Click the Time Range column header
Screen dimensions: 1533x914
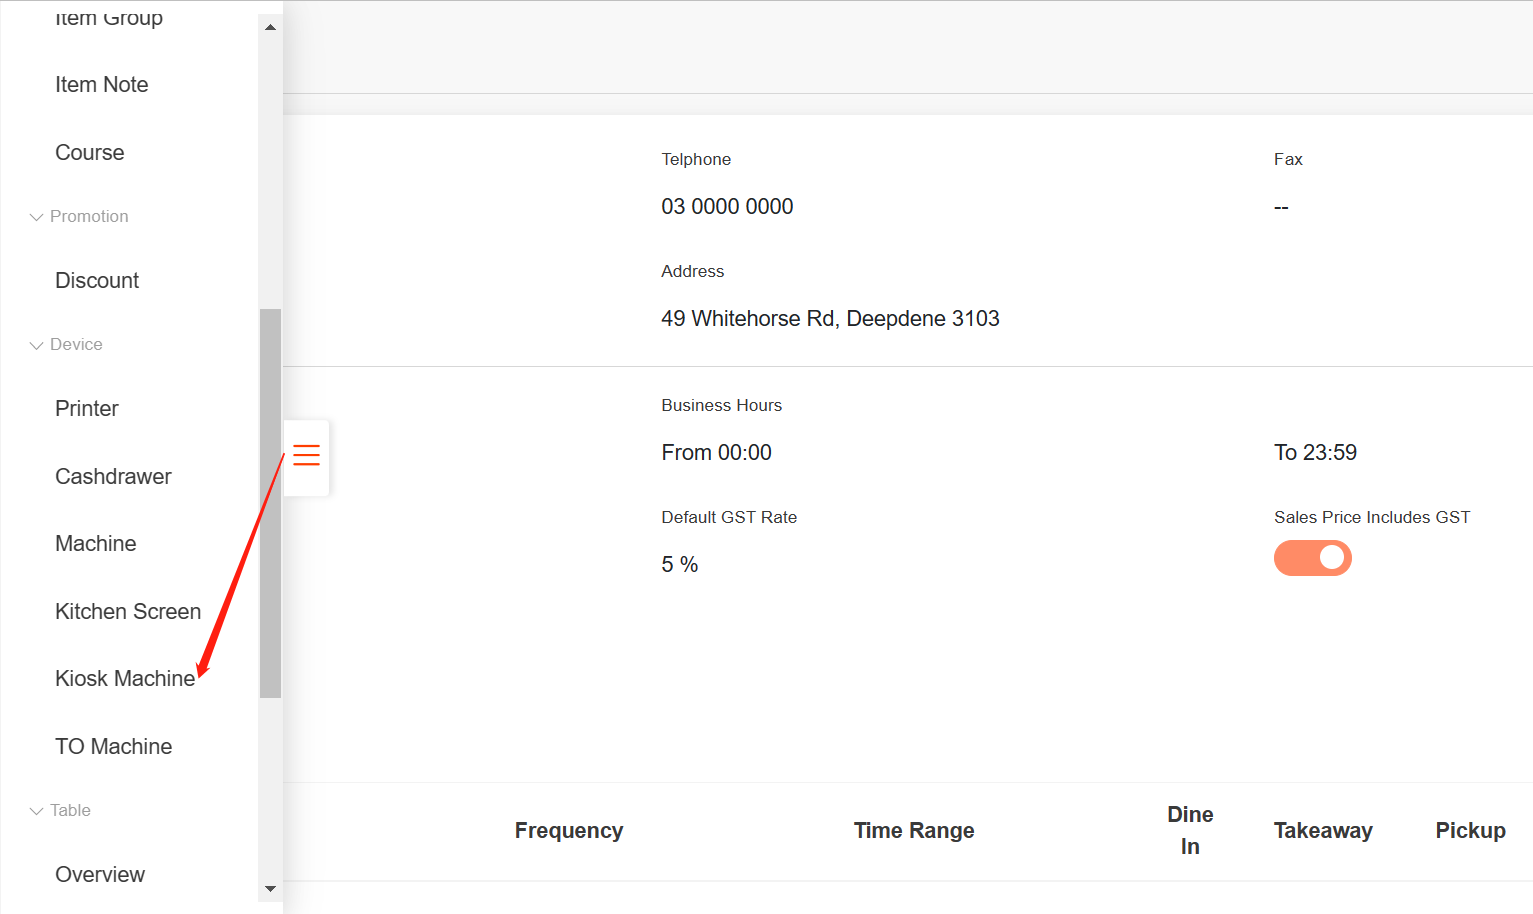(914, 831)
